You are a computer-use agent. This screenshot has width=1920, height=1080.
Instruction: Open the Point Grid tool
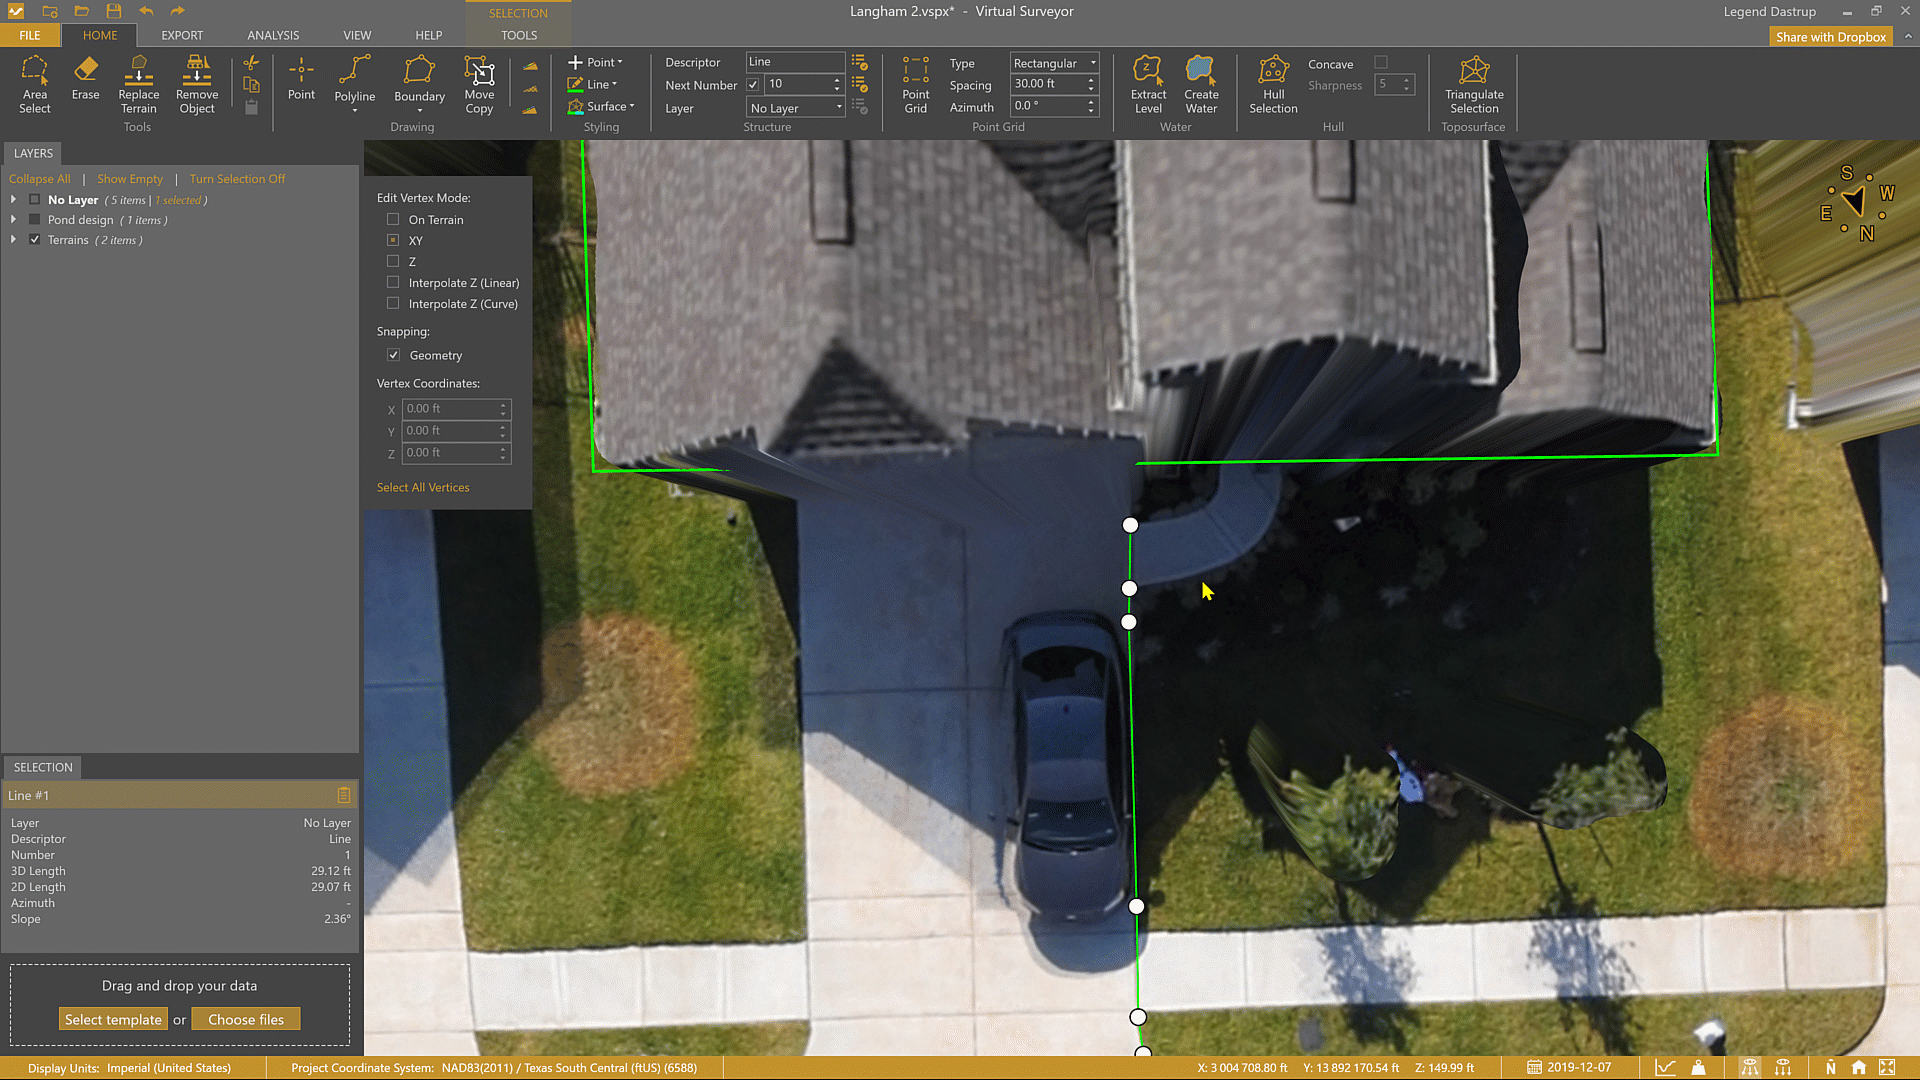coord(915,84)
